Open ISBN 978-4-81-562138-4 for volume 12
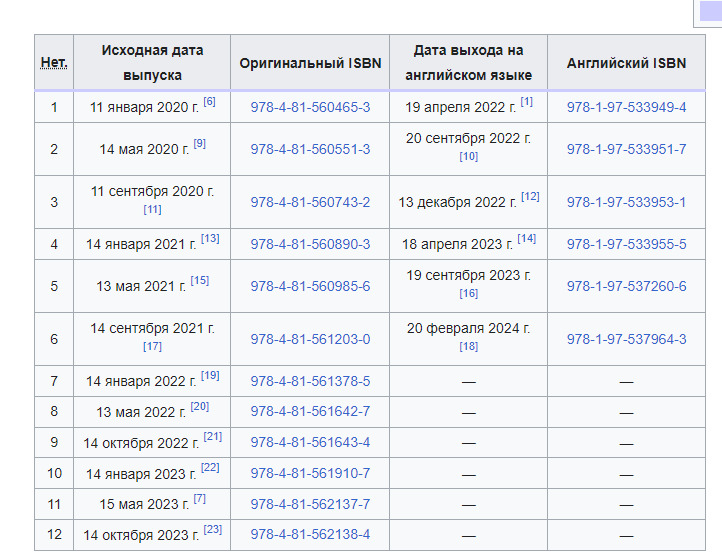The height and width of the screenshot is (556, 722). point(310,534)
